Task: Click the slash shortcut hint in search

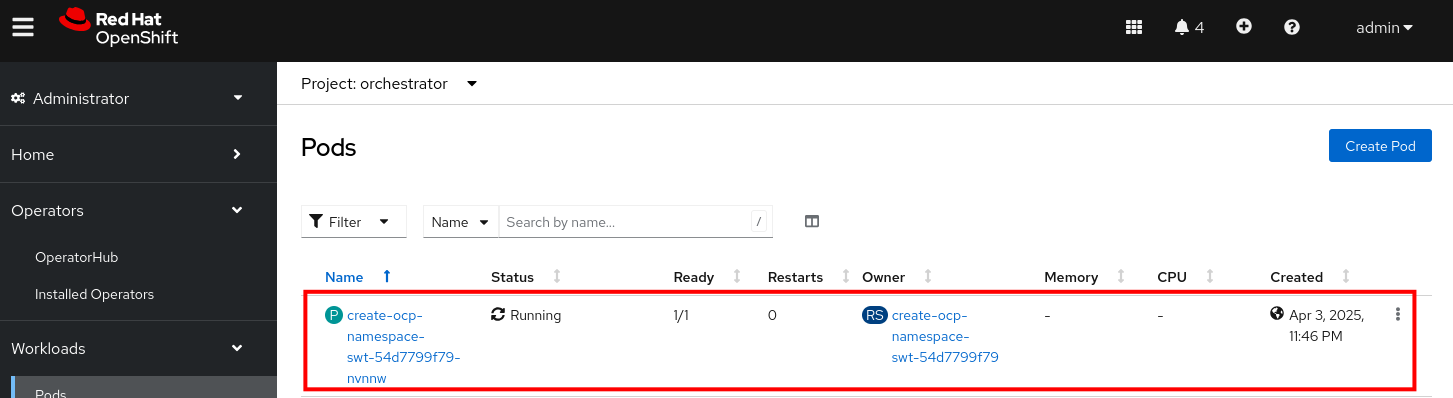Action: click(x=758, y=222)
